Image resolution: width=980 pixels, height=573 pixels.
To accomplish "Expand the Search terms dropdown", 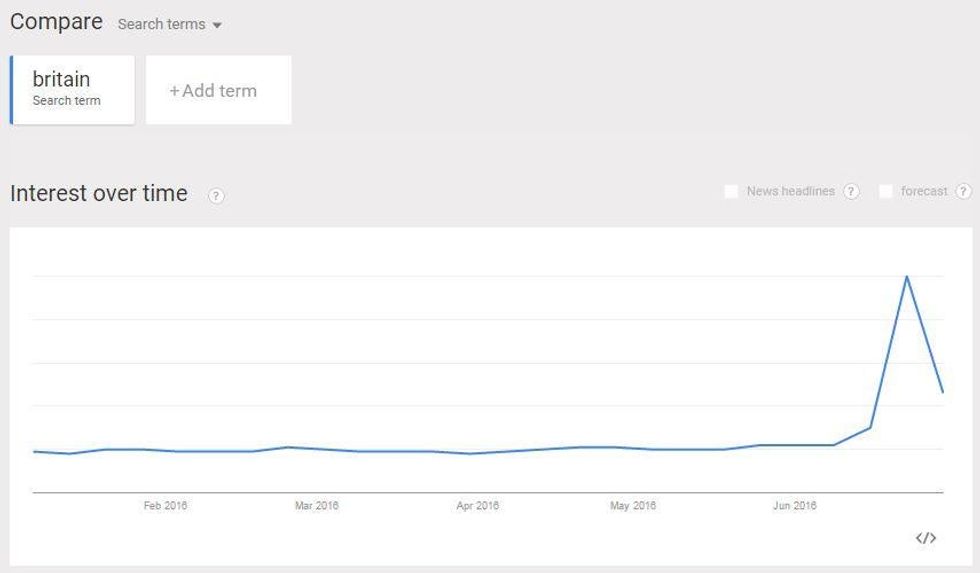I will [x=169, y=24].
